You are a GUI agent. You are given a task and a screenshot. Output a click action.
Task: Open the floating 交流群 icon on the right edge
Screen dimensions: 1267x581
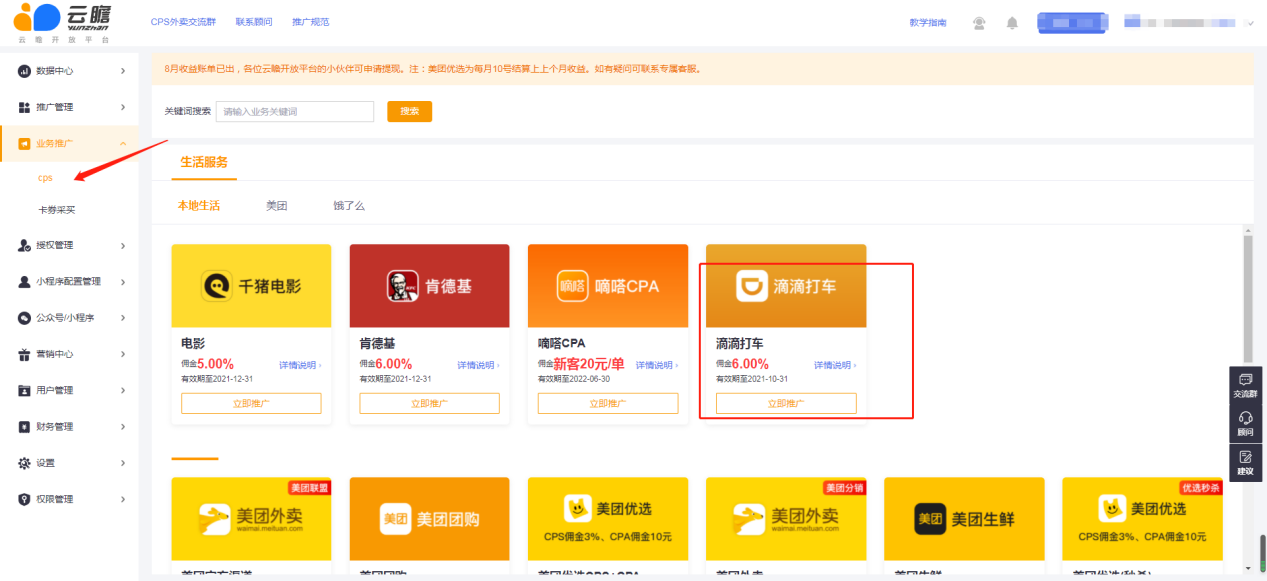(1245, 380)
